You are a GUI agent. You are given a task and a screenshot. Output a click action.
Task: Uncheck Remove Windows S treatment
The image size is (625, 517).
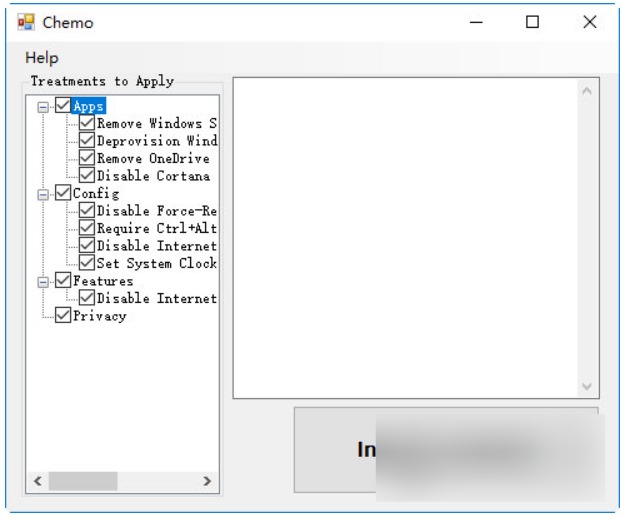pyautogui.click(x=86, y=123)
